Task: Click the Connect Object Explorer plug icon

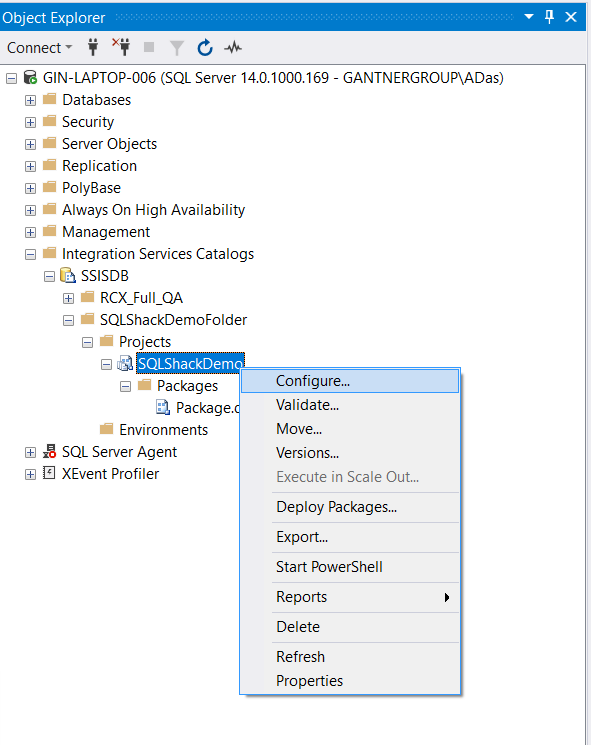Action: coord(93,48)
